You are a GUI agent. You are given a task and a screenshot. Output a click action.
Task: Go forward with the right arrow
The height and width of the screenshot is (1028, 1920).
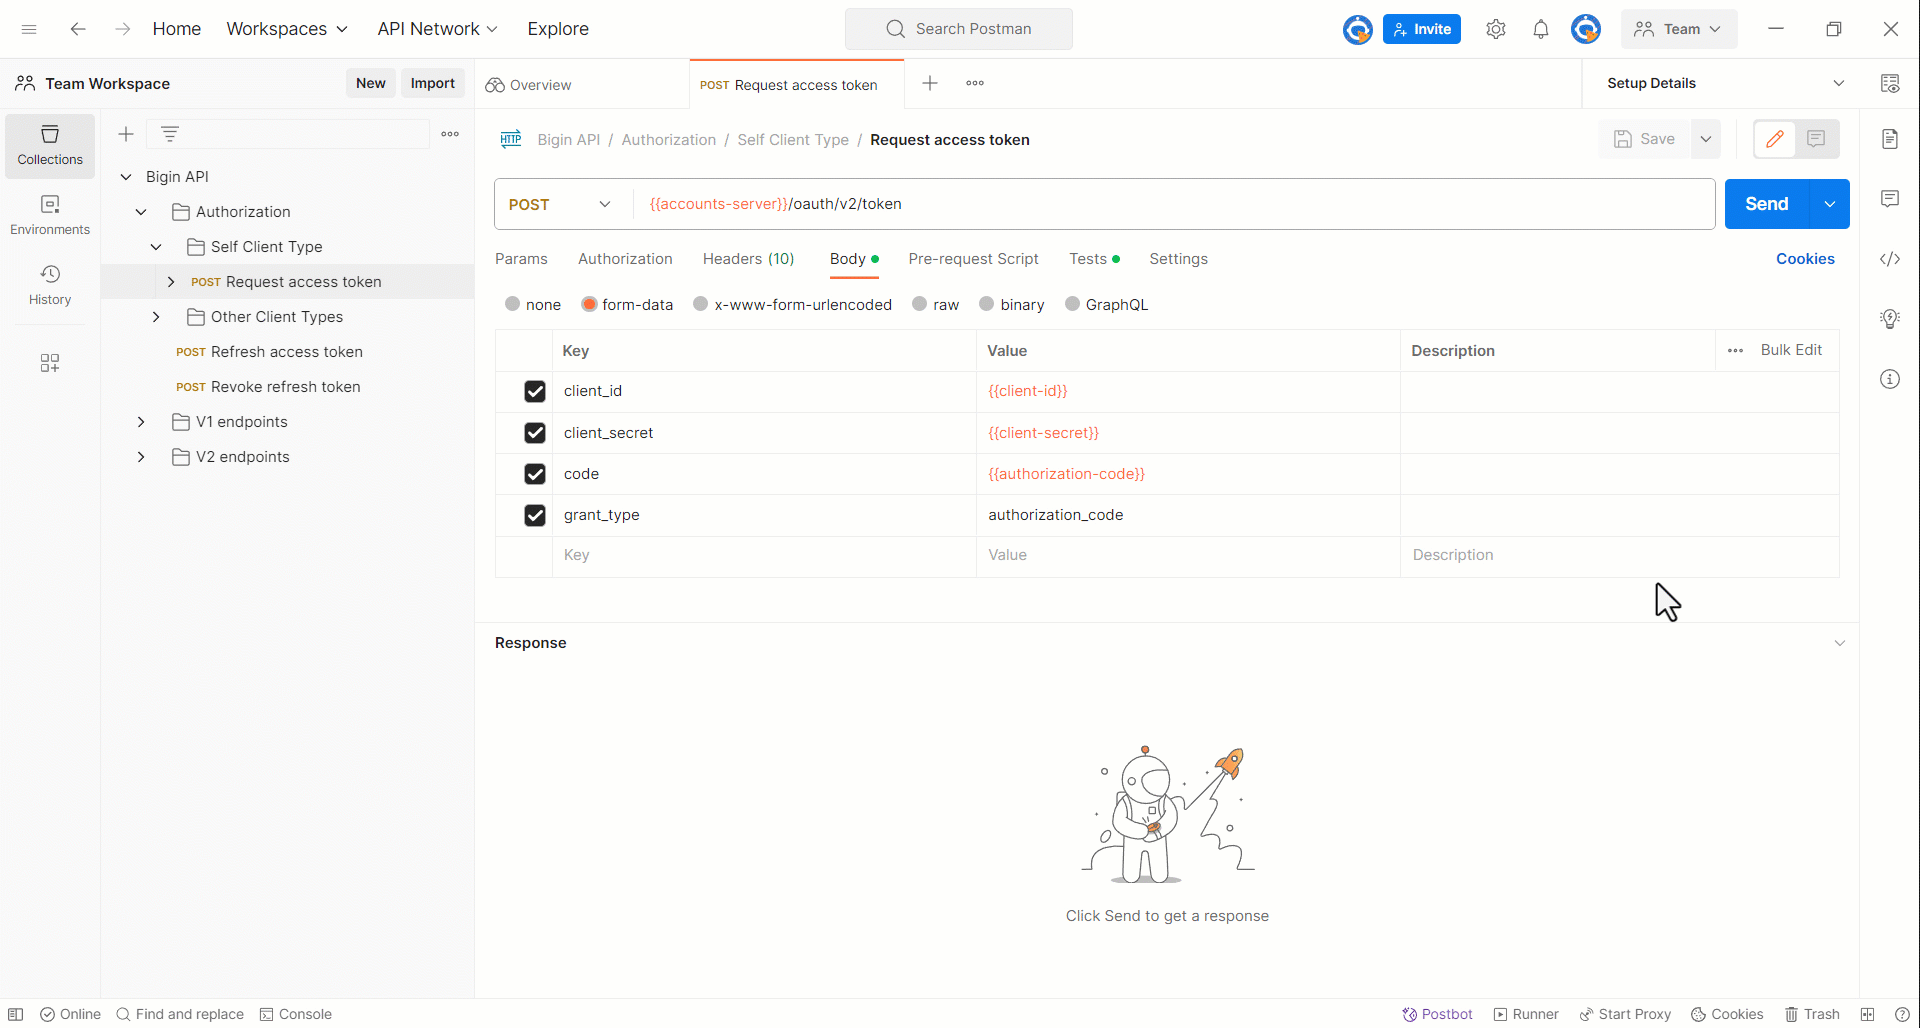click(x=122, y=29)
